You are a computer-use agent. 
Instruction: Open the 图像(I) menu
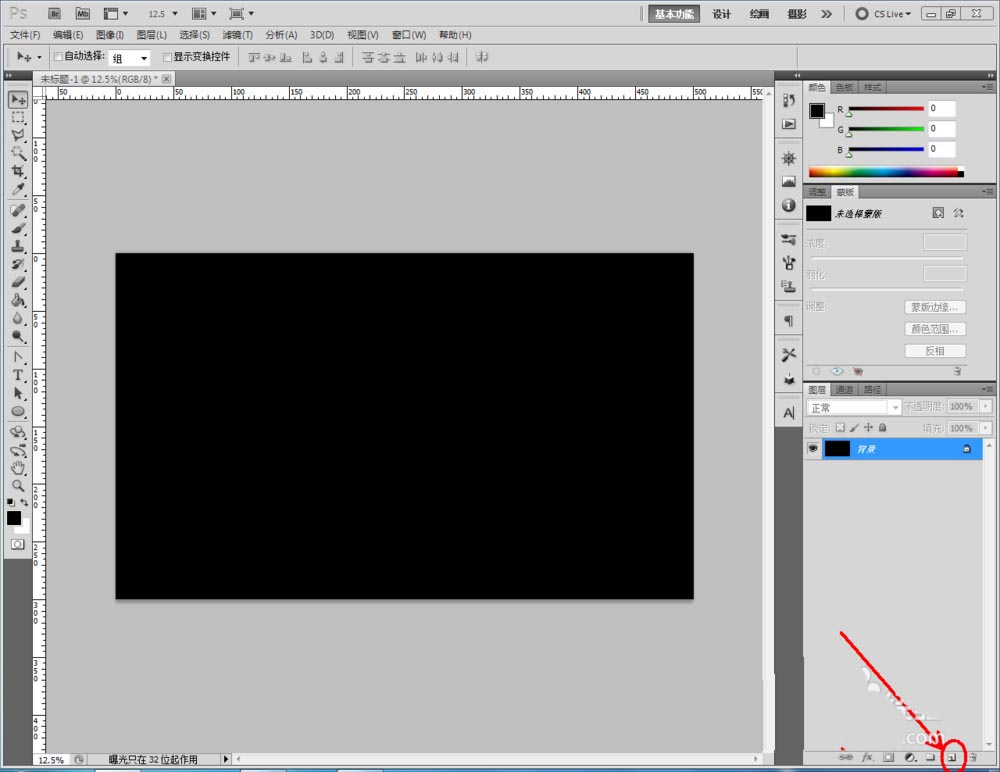tap(110, 35)
